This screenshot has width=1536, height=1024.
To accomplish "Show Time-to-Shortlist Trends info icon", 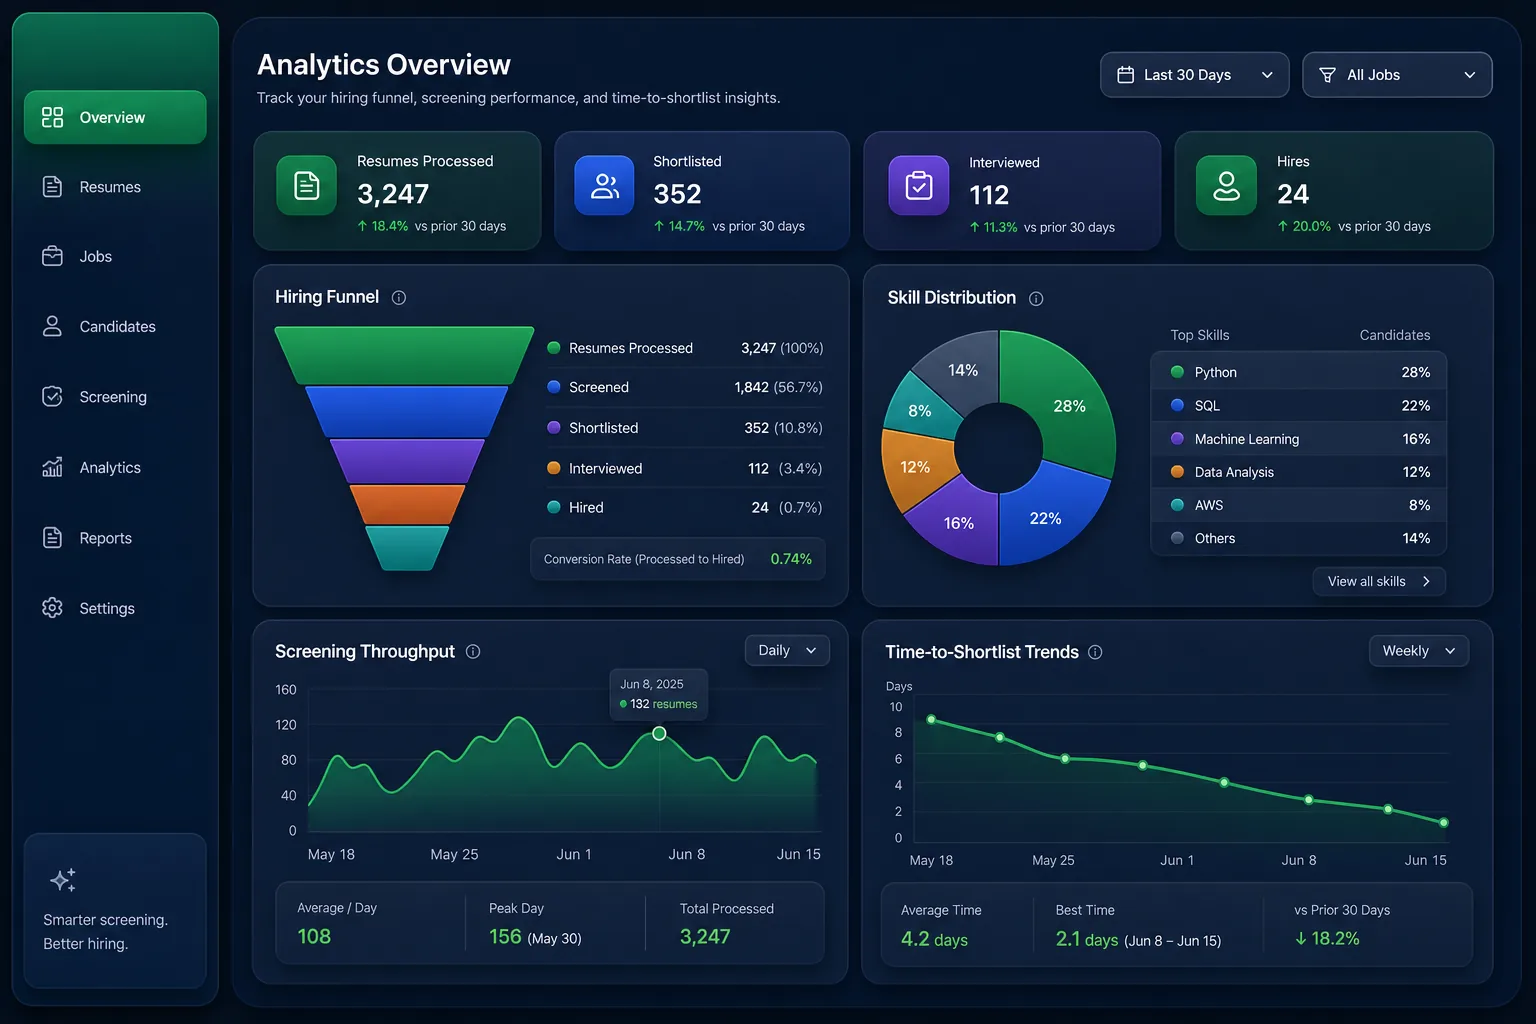I will [1095, 652].
